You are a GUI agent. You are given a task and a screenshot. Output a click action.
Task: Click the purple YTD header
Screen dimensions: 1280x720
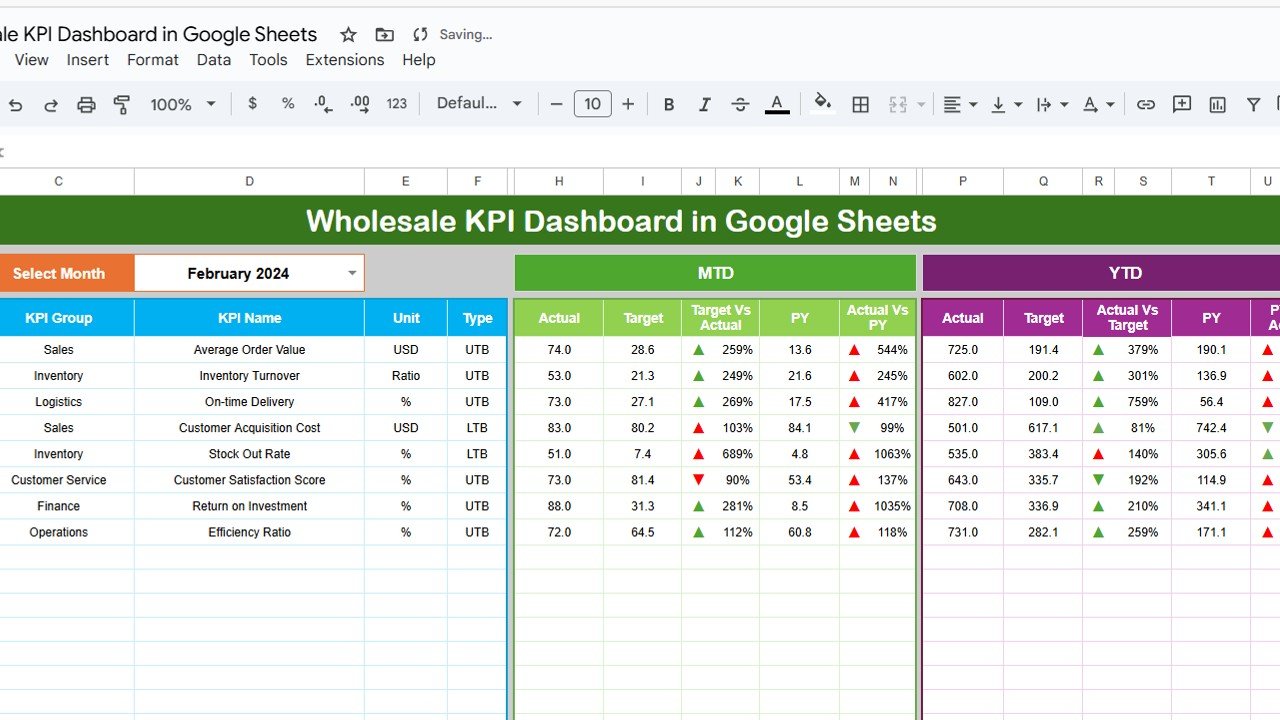click(x=1101, y=273)
